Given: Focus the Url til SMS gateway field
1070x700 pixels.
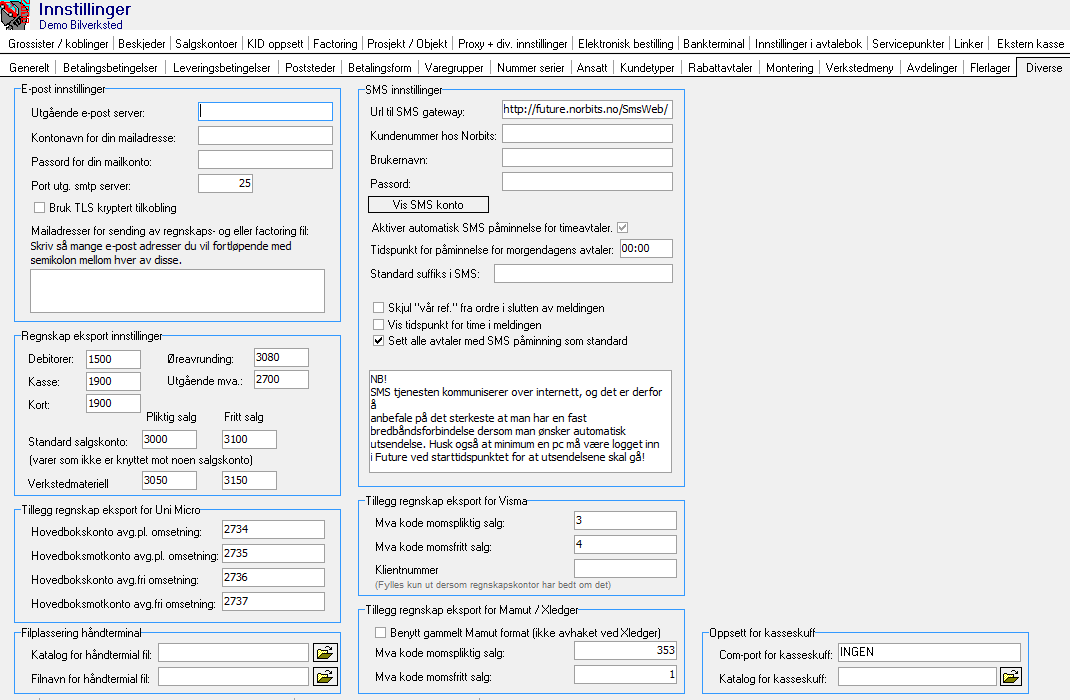Looking at the screenshot, I should tap(587, 109).
